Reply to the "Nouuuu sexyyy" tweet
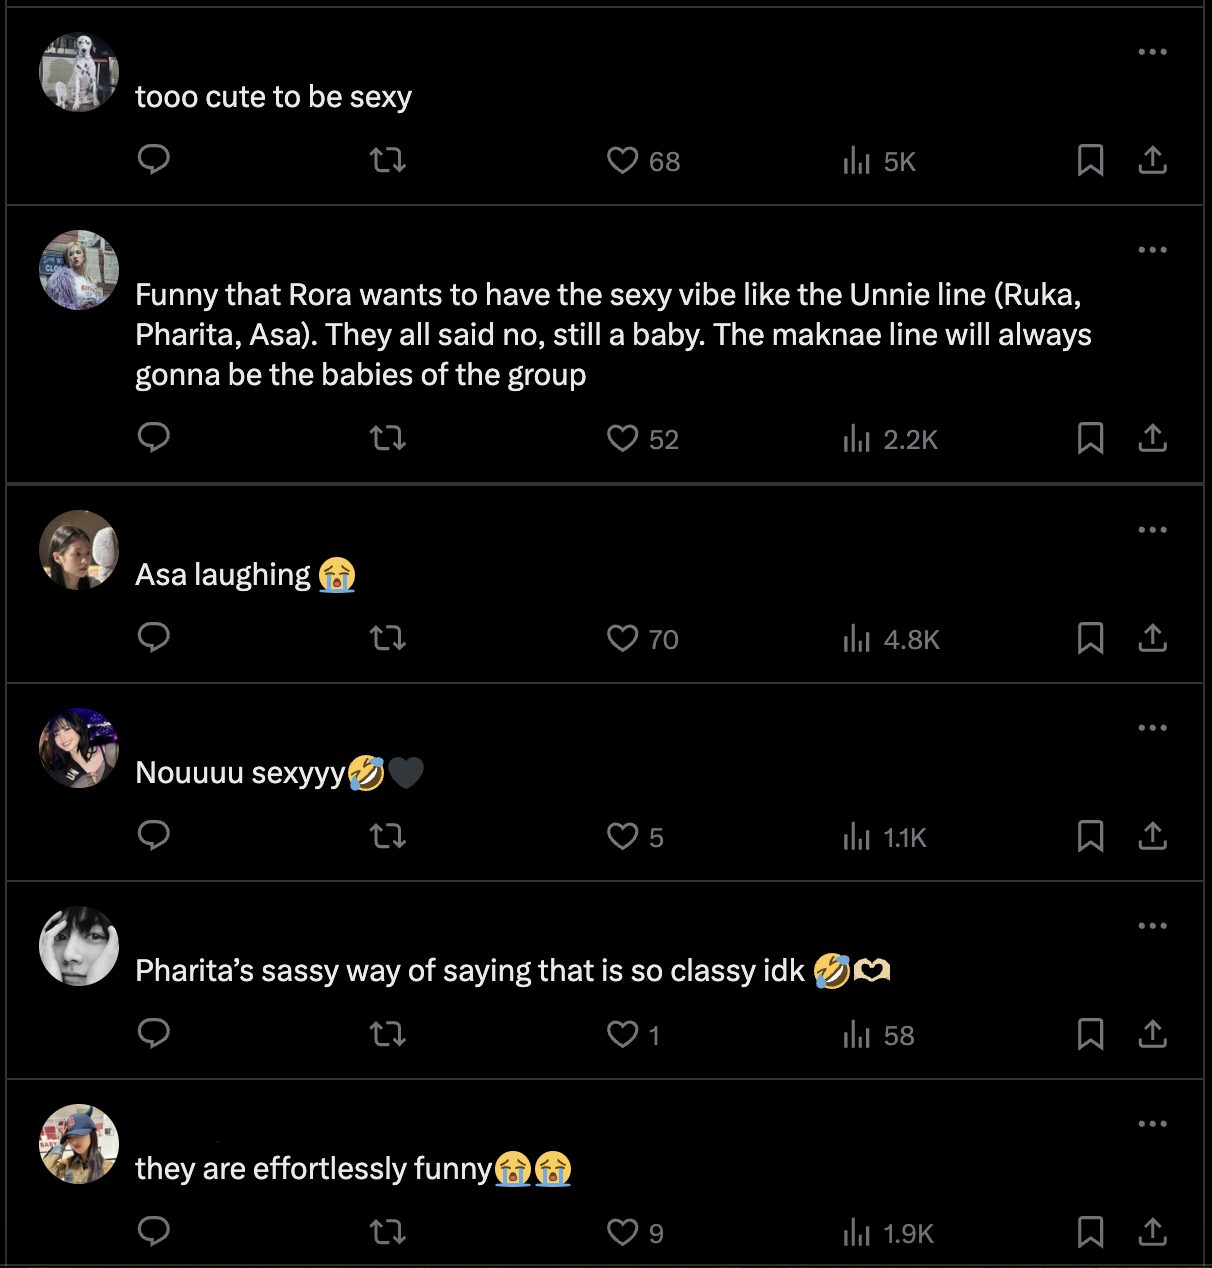1212x1268 pixels. [154, 836]
